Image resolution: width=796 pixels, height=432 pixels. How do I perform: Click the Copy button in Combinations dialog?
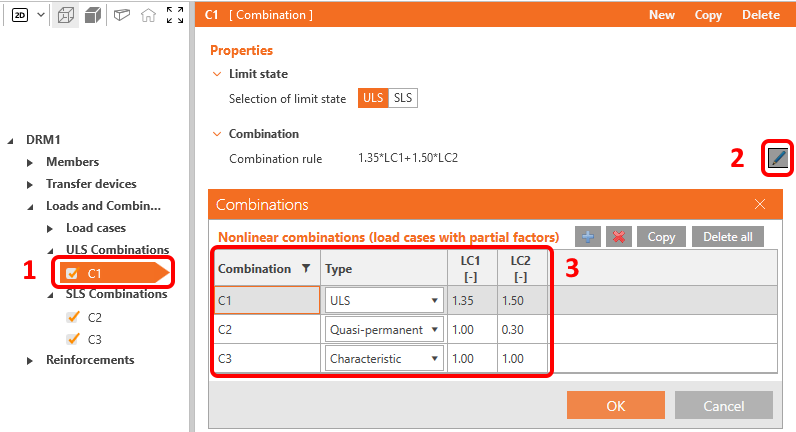pos(661,237)
